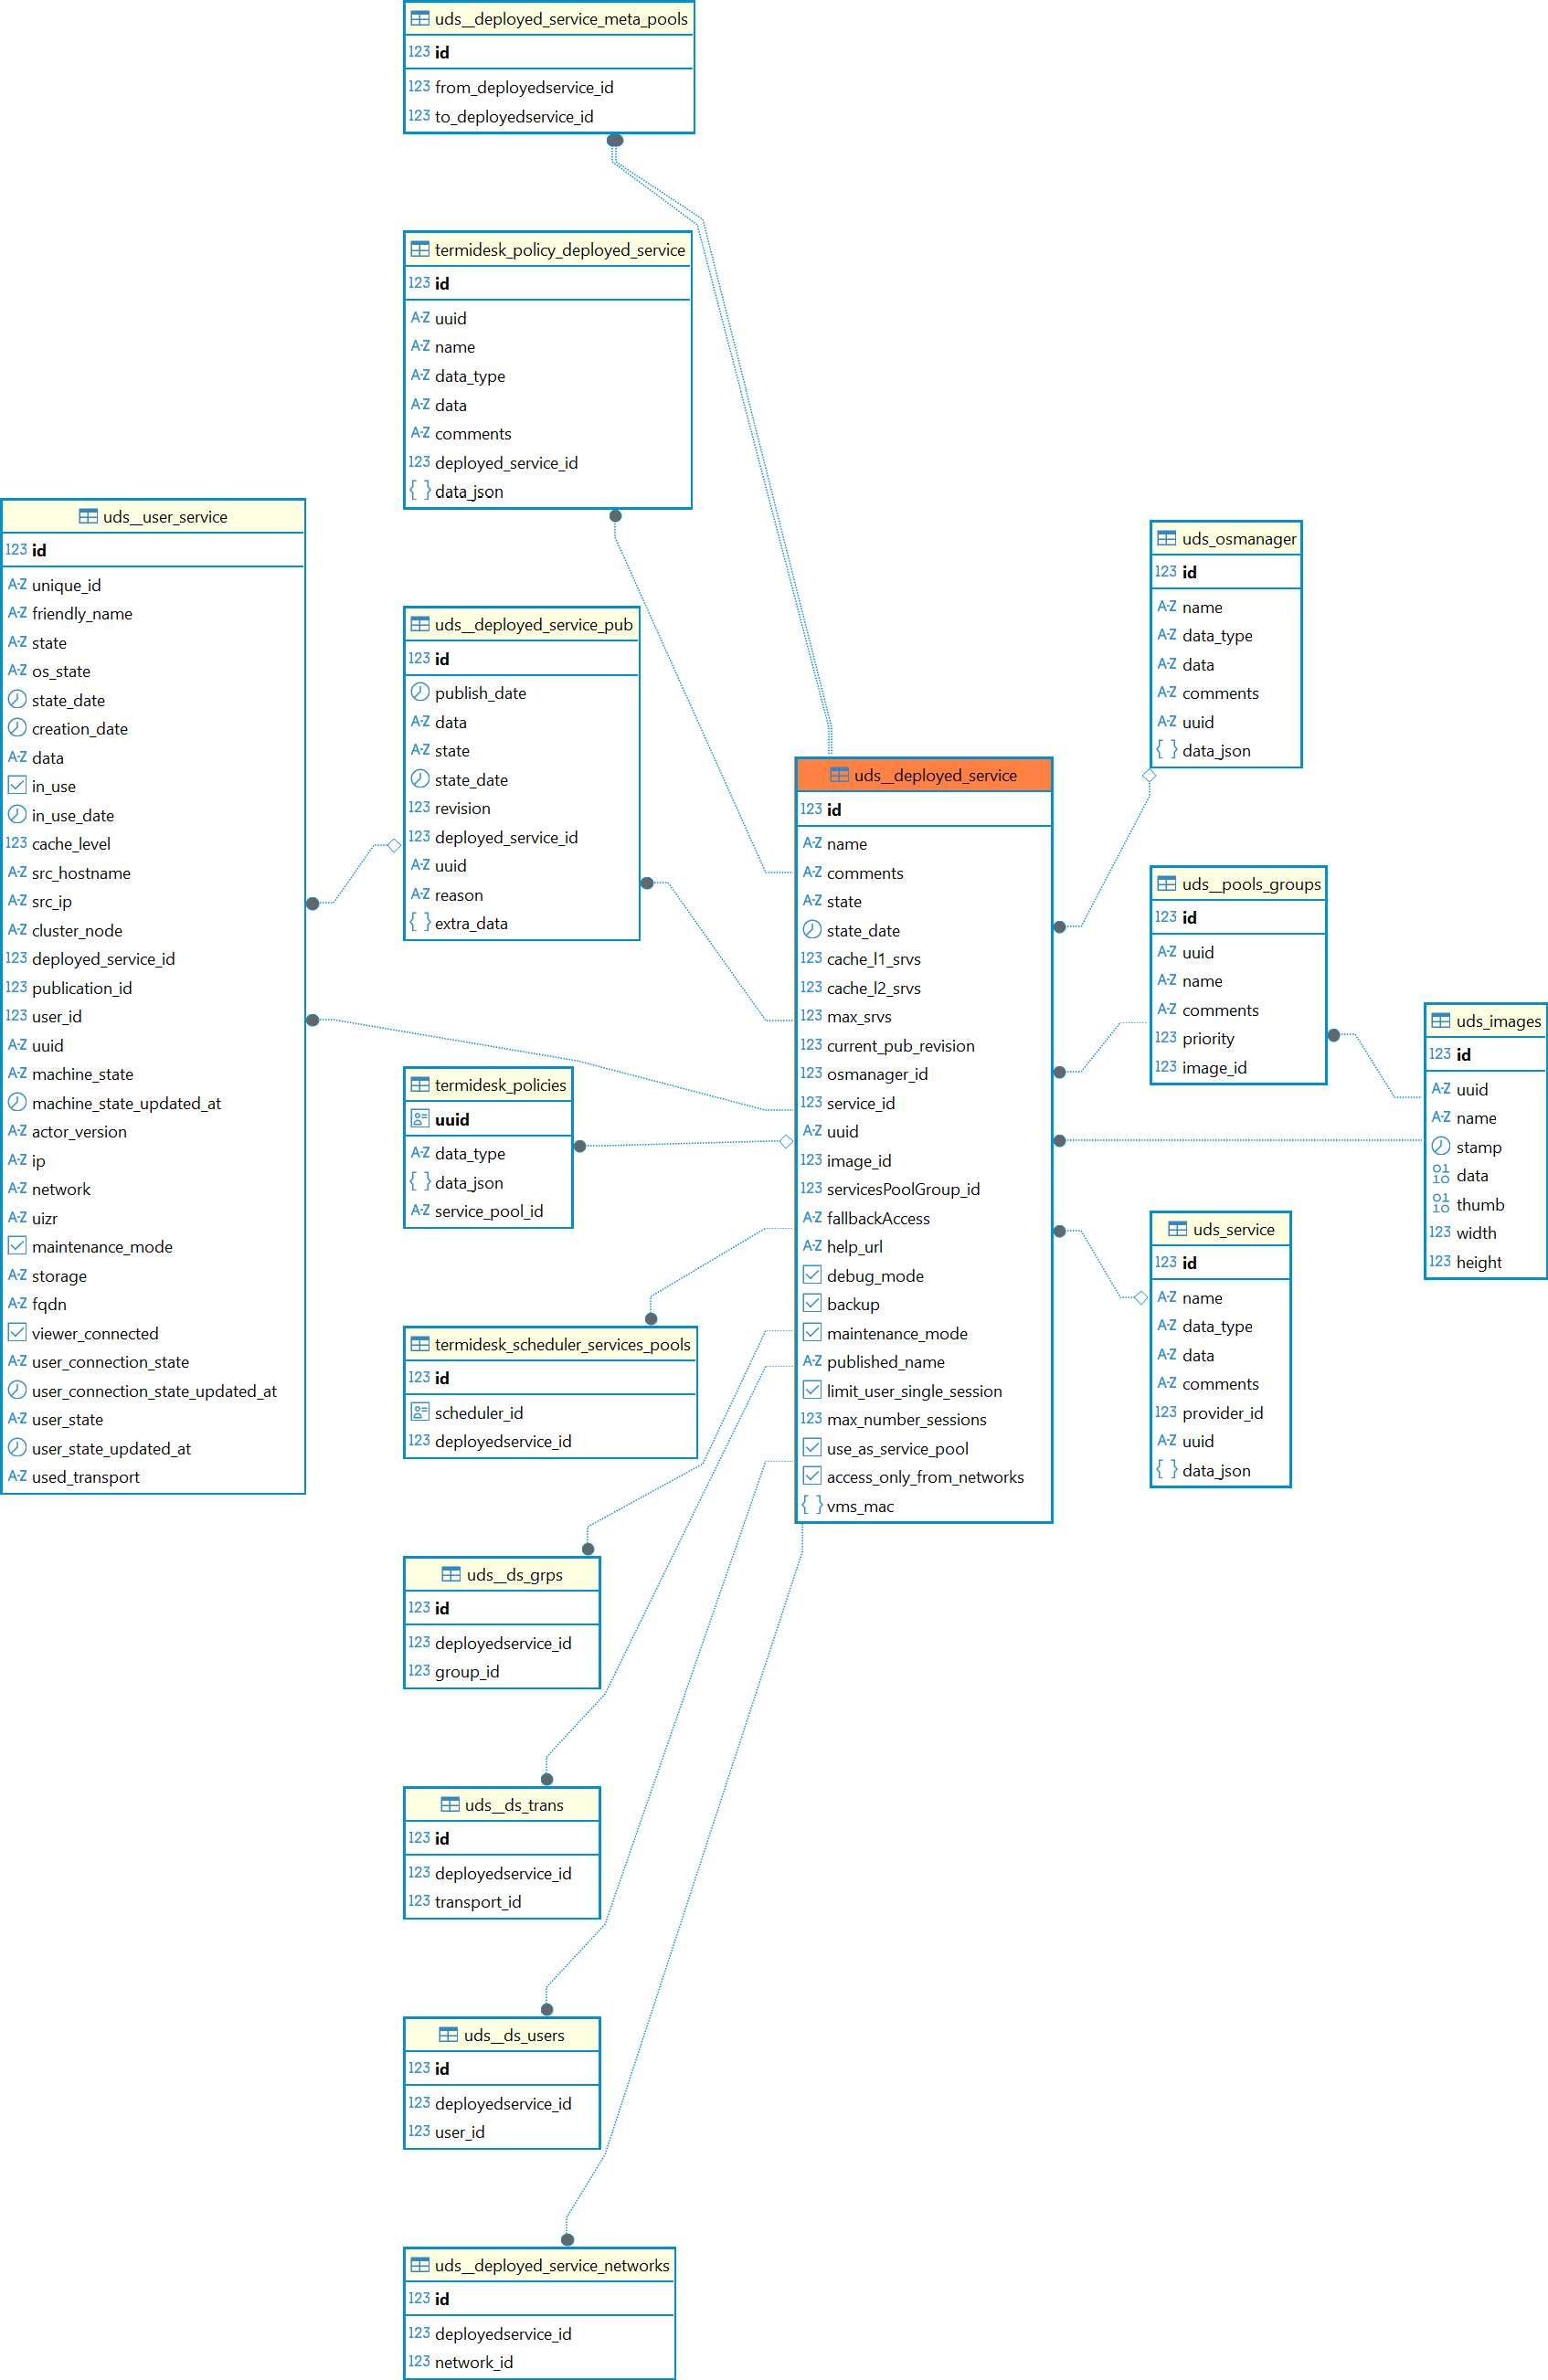
Task: Click the checkbox icon next to viewer_connected
Action: pyautogui.click(x=17, y=1332)
